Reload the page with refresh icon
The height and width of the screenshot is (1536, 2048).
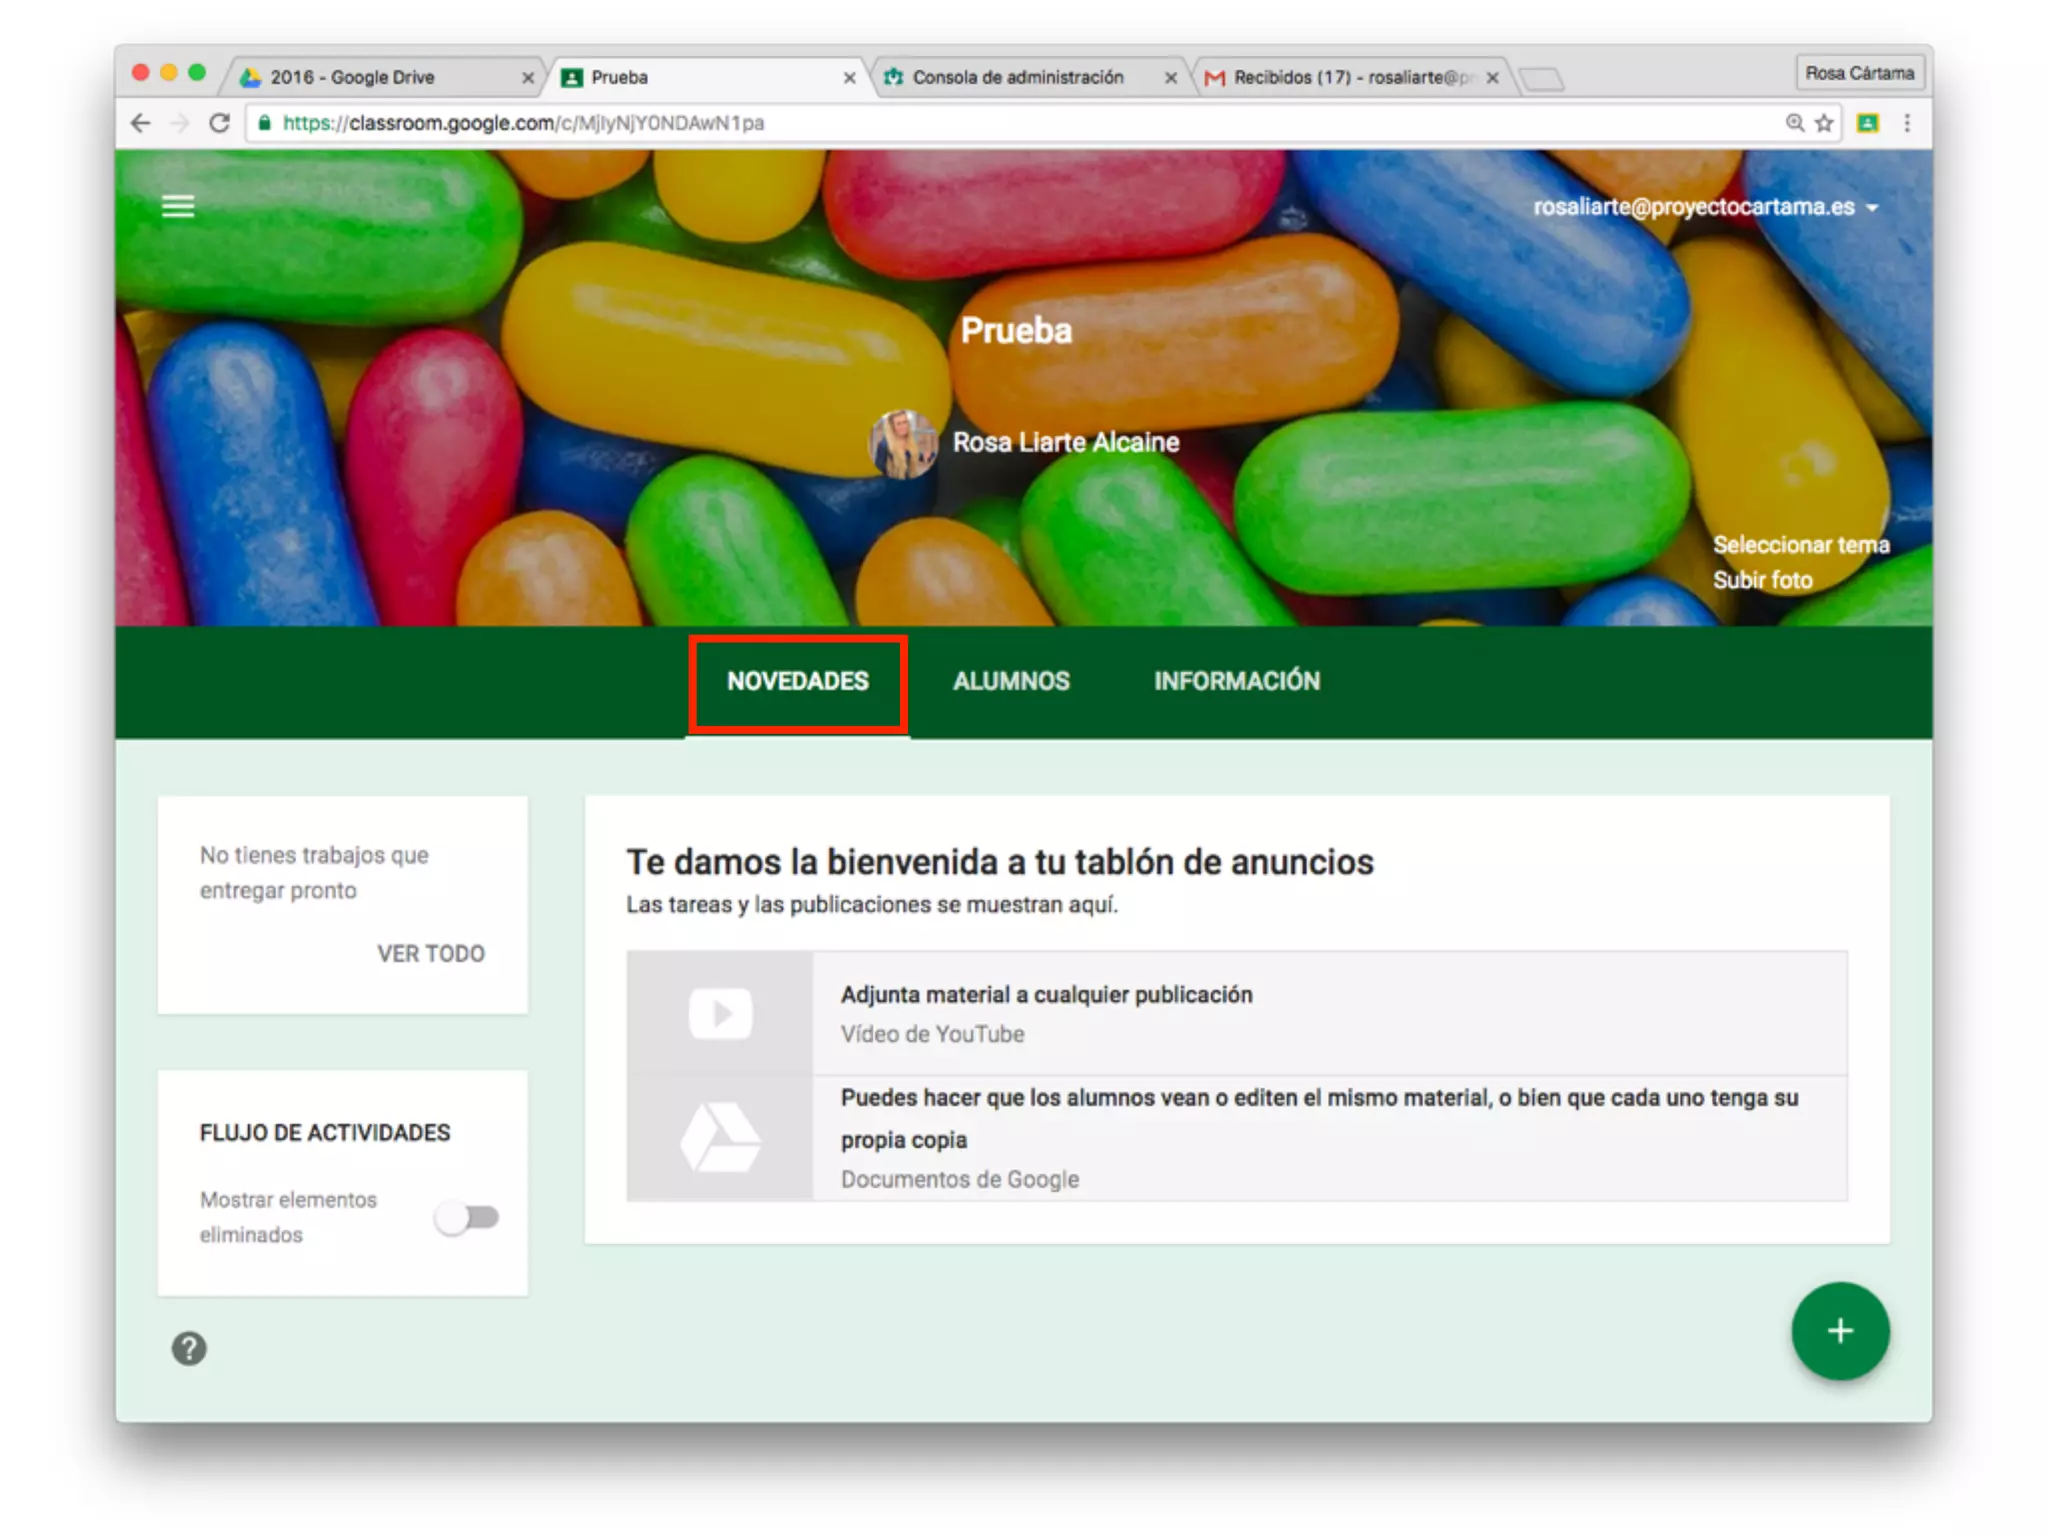click(x=220, y=123)
